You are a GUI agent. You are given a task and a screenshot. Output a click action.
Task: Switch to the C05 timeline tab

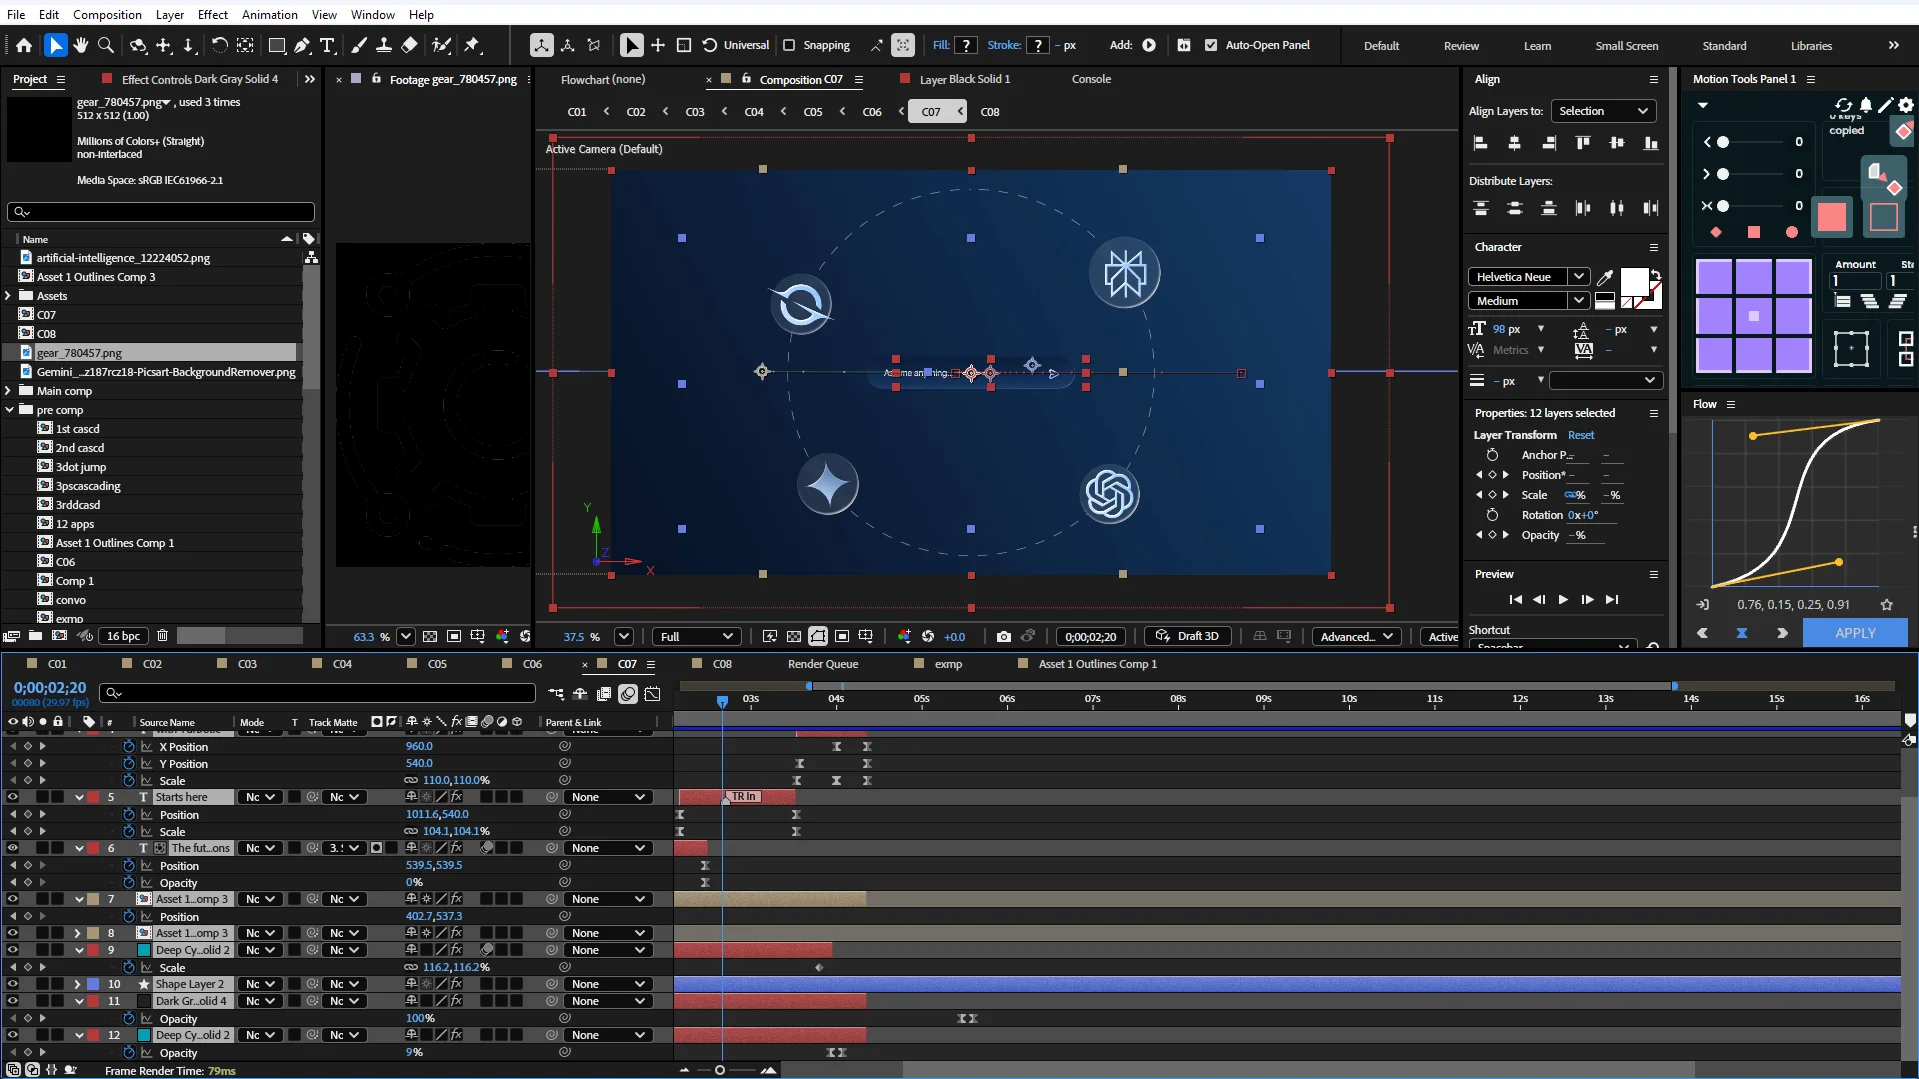point(437,664)
